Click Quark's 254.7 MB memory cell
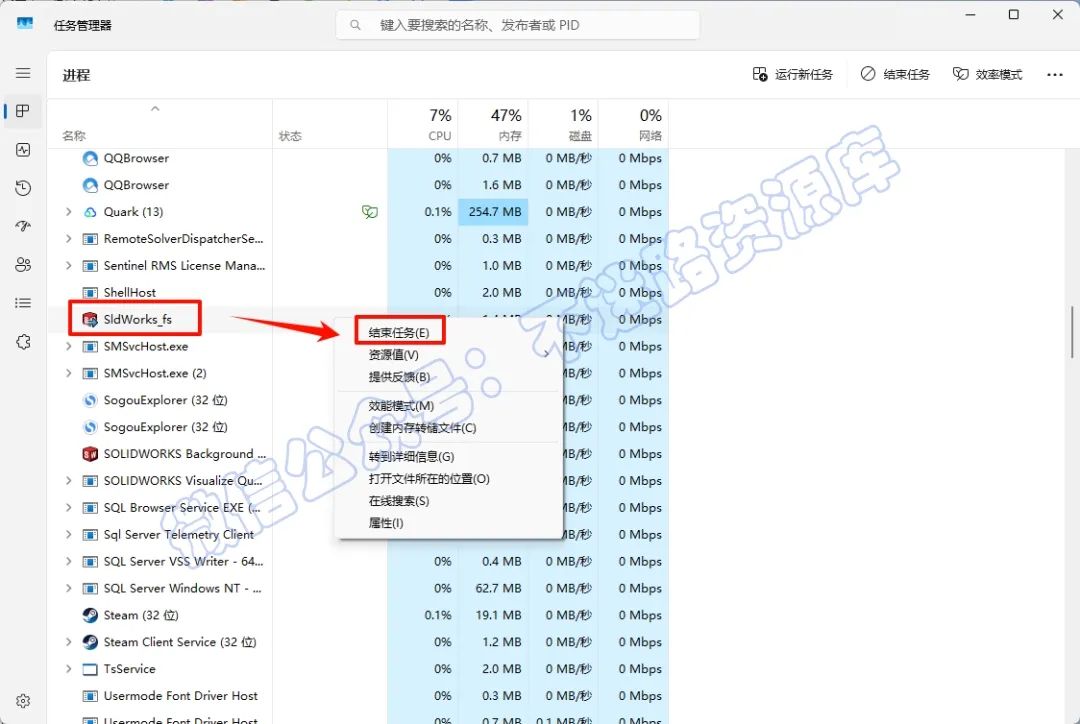The width and height of the screenshot is (1080, 724). point(493,212)
